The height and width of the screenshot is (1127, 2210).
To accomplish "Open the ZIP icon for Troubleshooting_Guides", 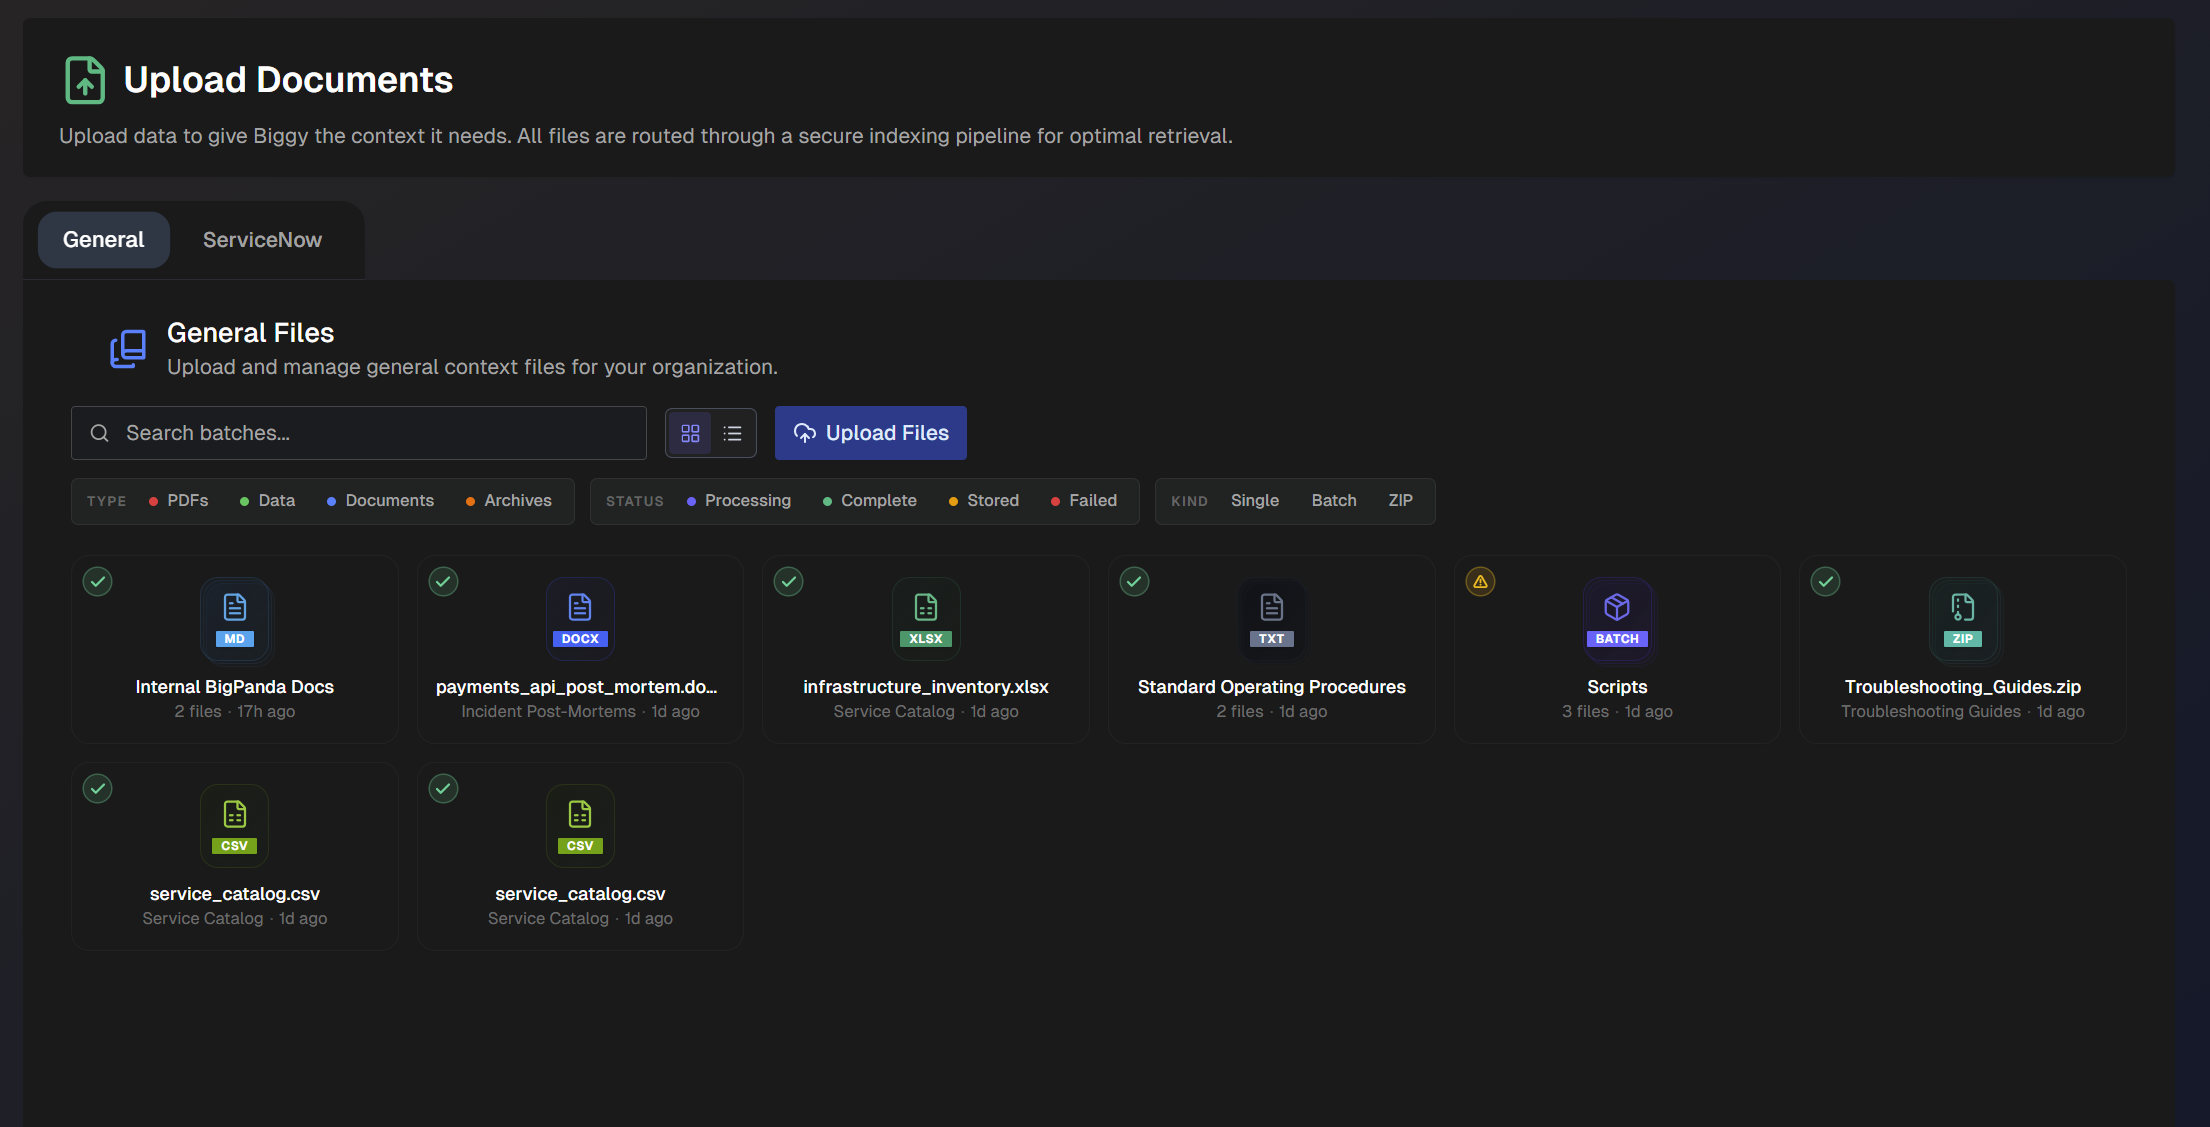I will coord(1963,619).
